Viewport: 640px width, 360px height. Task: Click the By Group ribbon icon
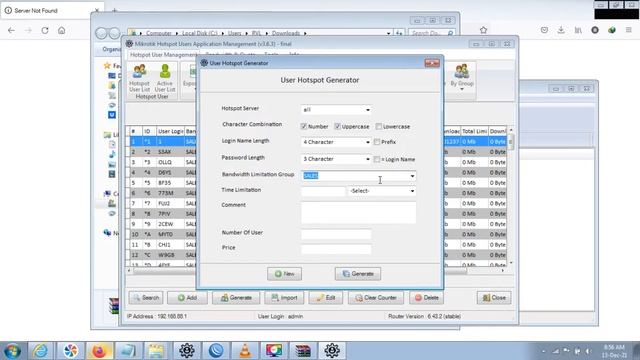[462, 76]
